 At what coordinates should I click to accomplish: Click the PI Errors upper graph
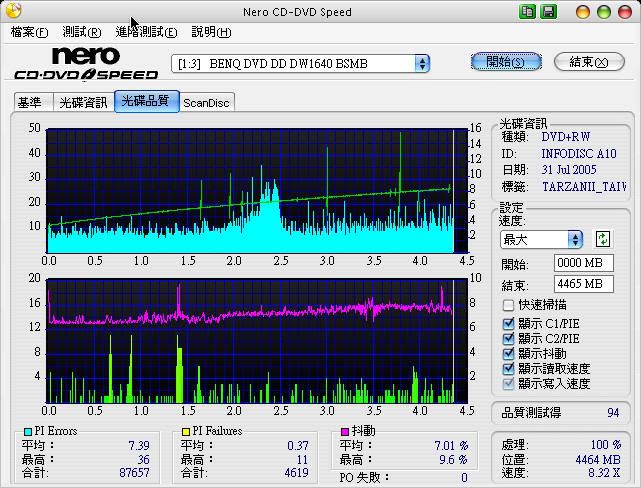point(257,191)
